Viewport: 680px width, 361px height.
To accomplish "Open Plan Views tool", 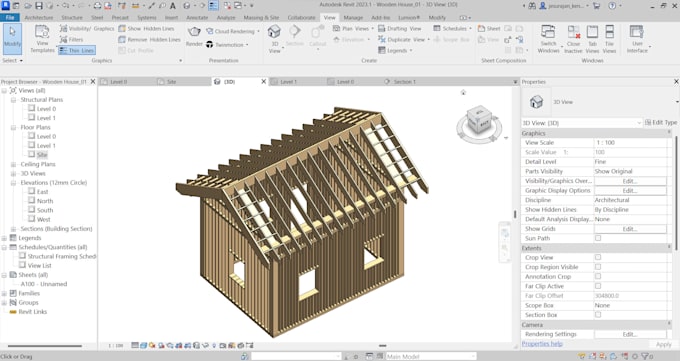I will (353, 29).
